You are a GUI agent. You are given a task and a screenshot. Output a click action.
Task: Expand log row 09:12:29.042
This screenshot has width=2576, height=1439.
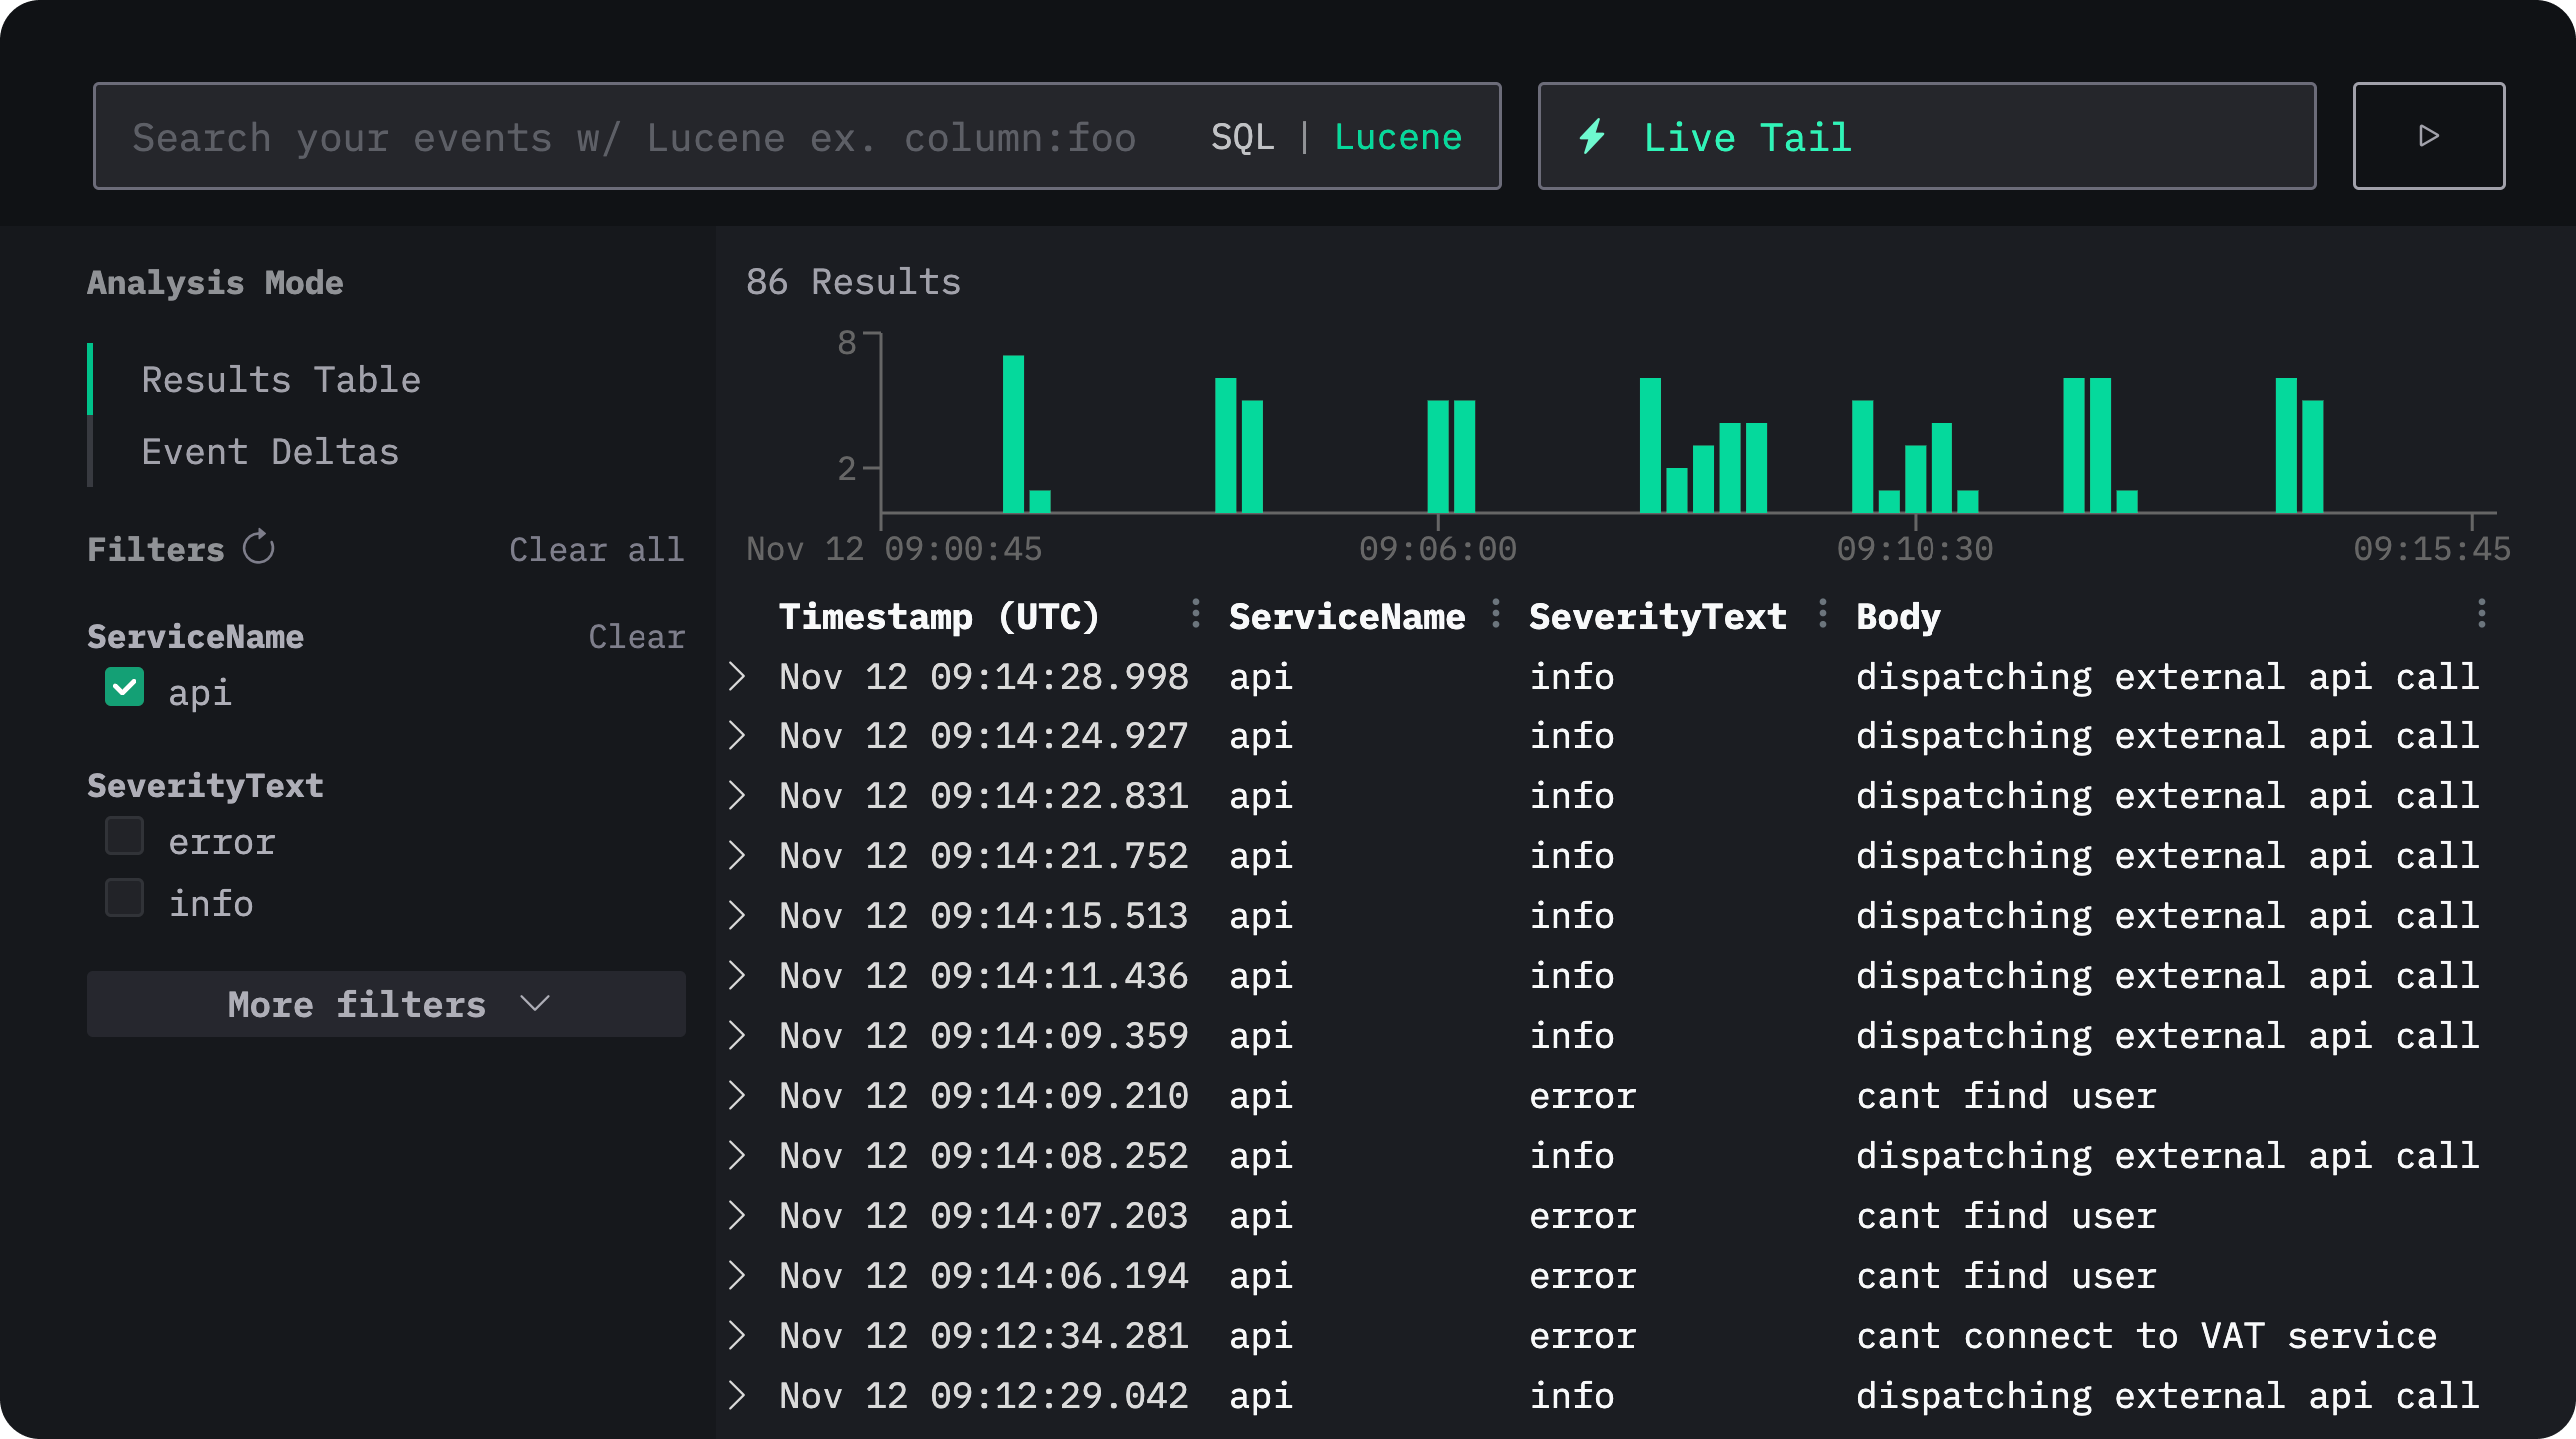[738, 1396]
